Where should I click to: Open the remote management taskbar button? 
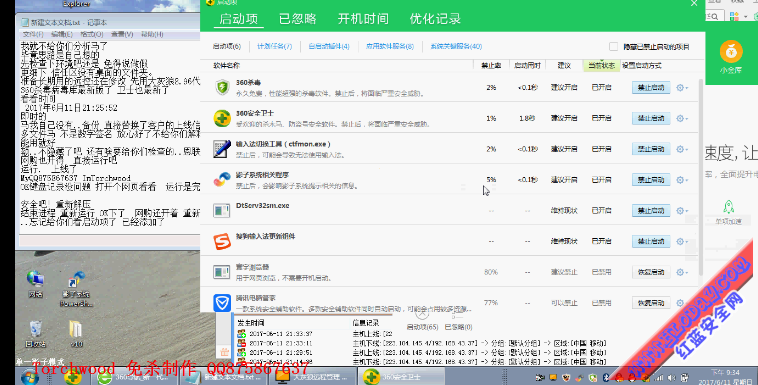coord(312,377)
